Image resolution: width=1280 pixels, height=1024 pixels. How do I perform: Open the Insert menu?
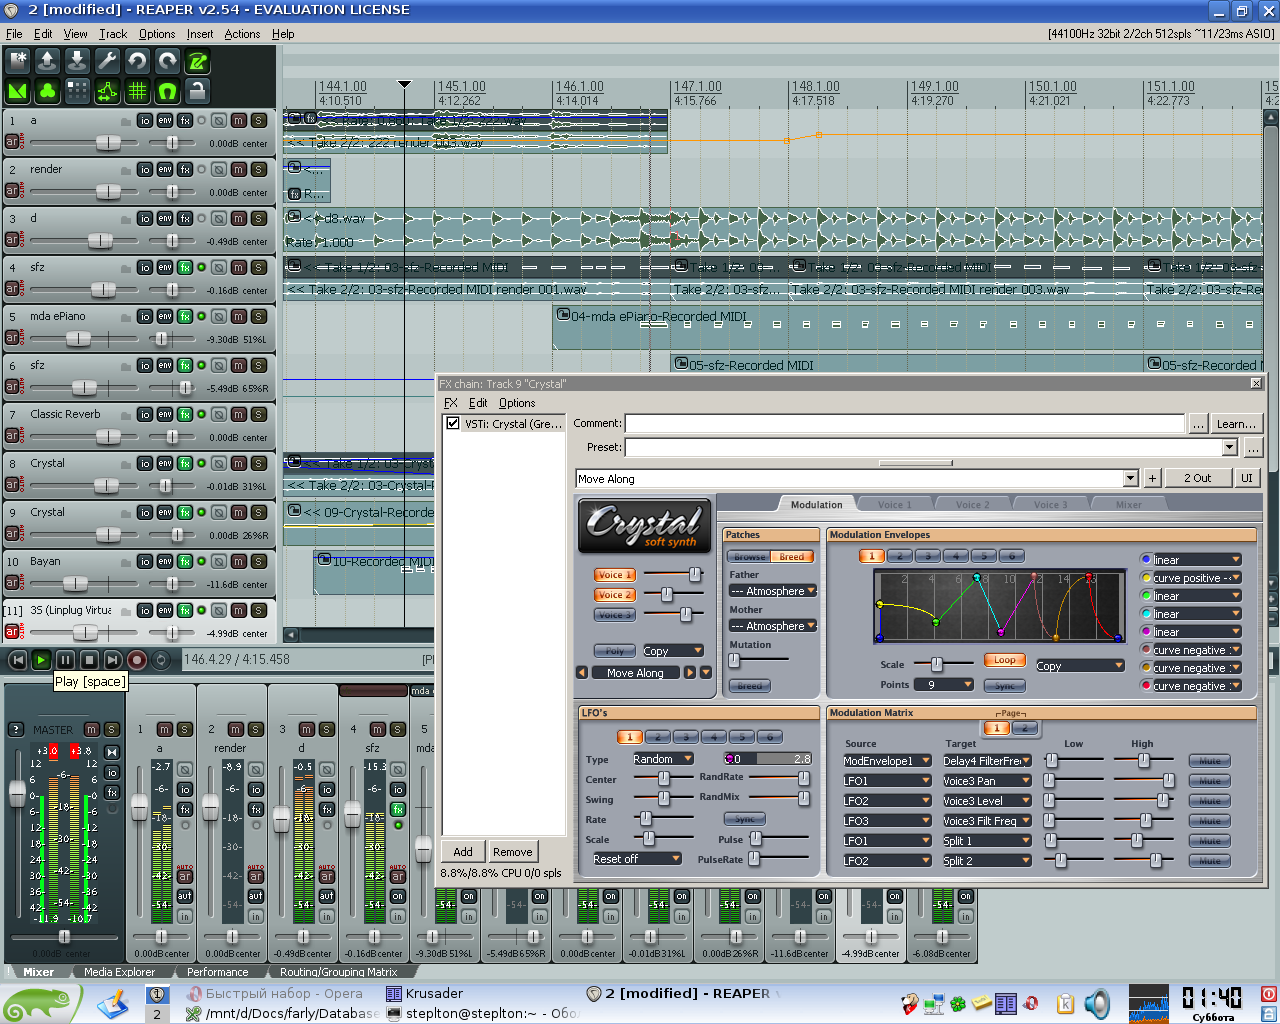200,34
